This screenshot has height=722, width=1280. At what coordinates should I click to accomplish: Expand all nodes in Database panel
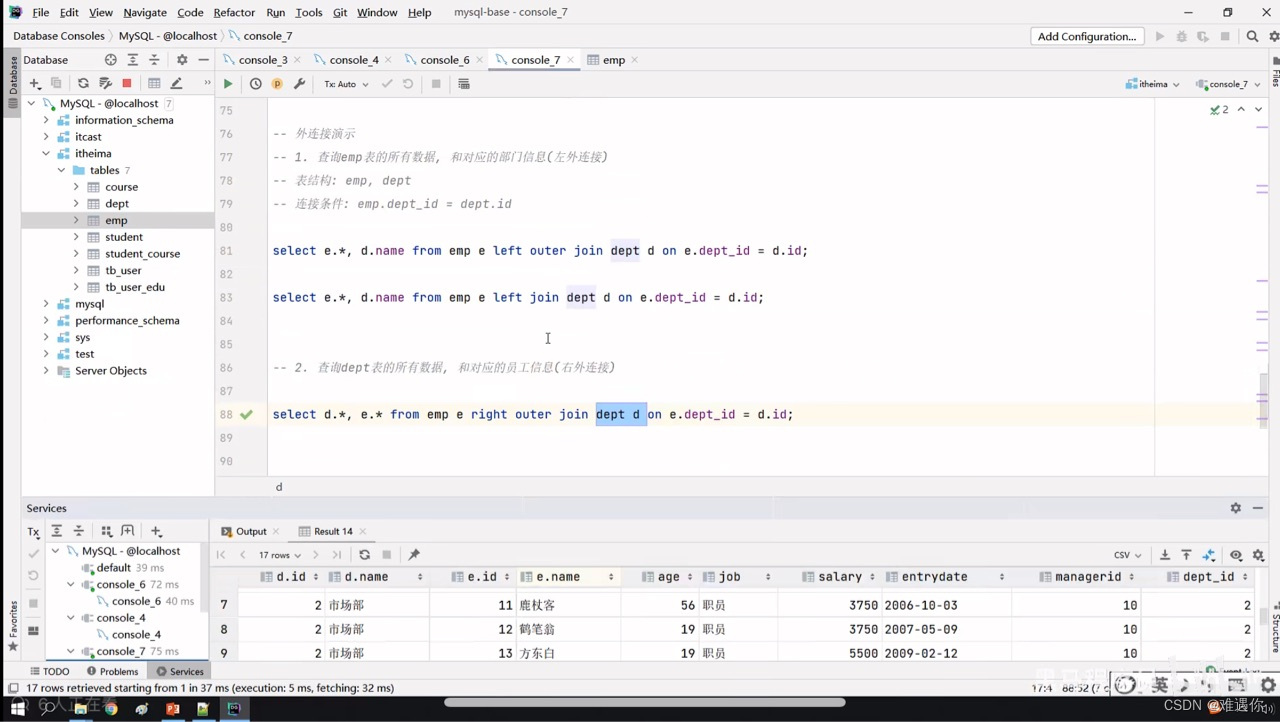(x=132, y=60)
